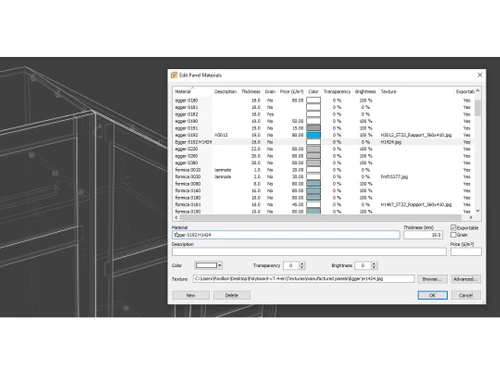Sort by the Description column header

coord(225,91)
